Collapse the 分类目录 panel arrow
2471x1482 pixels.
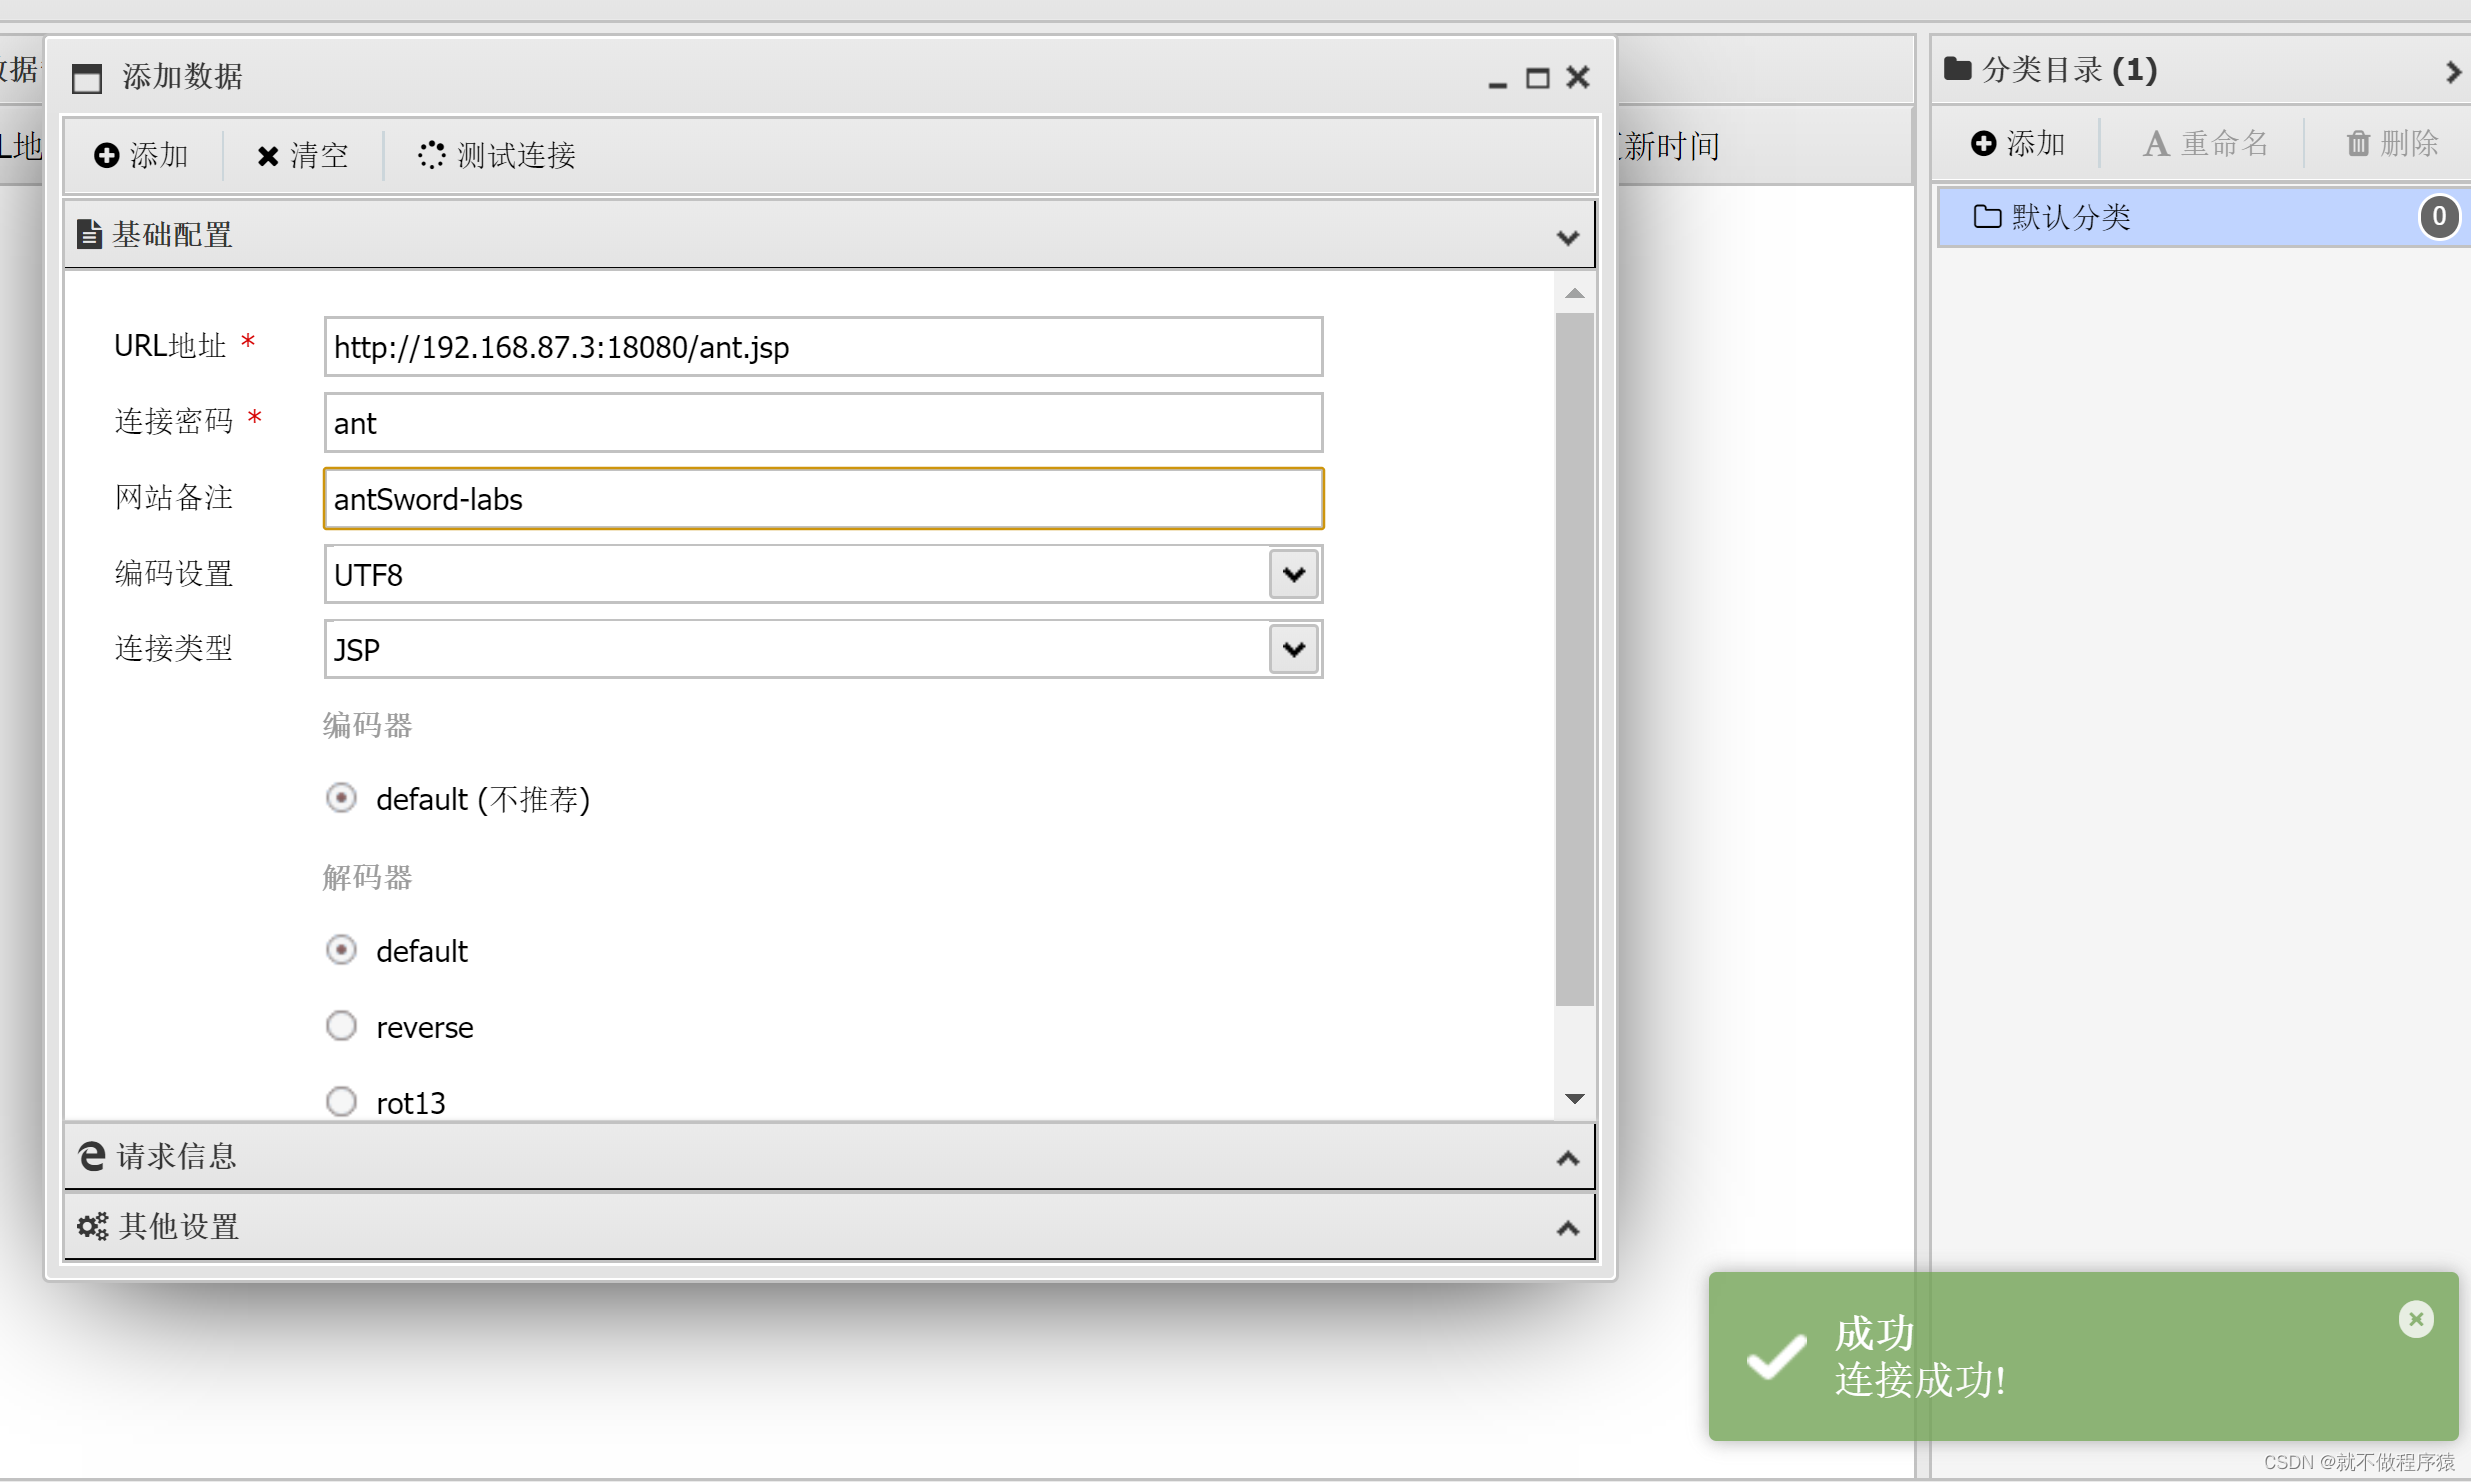tap(2452, 71)
